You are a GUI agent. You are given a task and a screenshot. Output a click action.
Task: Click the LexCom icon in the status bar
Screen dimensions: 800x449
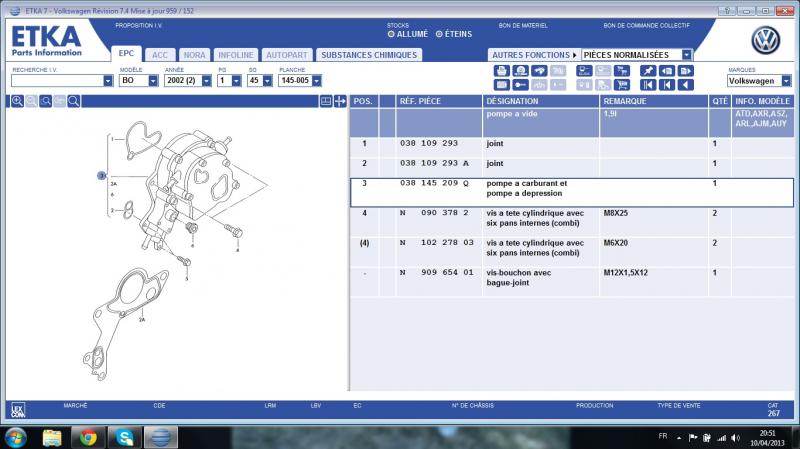18,410
